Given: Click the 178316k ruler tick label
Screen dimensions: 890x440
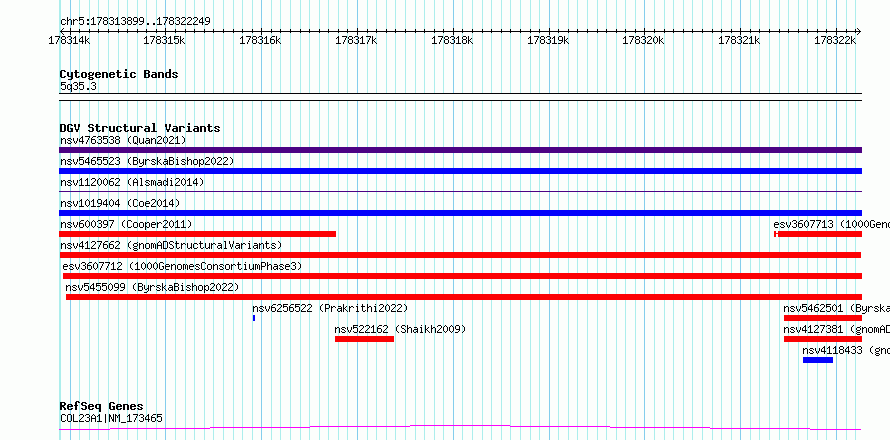Looking at the screenshot, I should (x=260, y=40).
